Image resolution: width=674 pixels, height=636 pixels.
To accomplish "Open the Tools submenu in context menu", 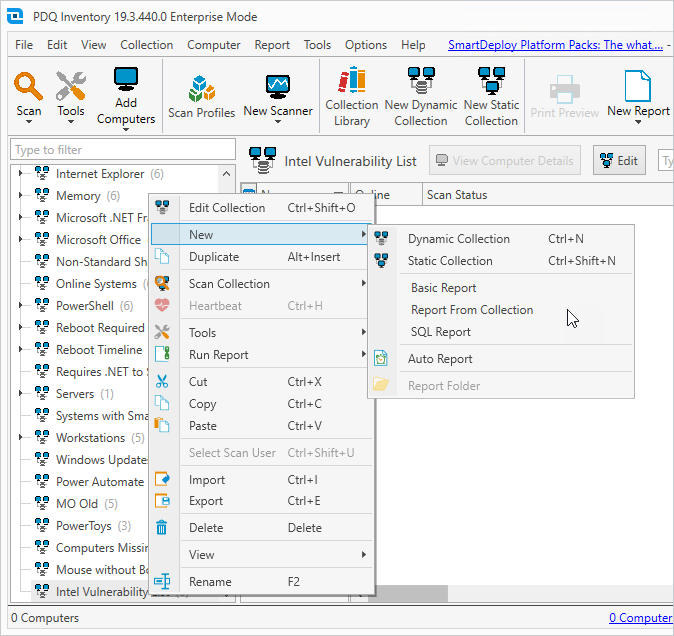I will [x=262, y=332].
